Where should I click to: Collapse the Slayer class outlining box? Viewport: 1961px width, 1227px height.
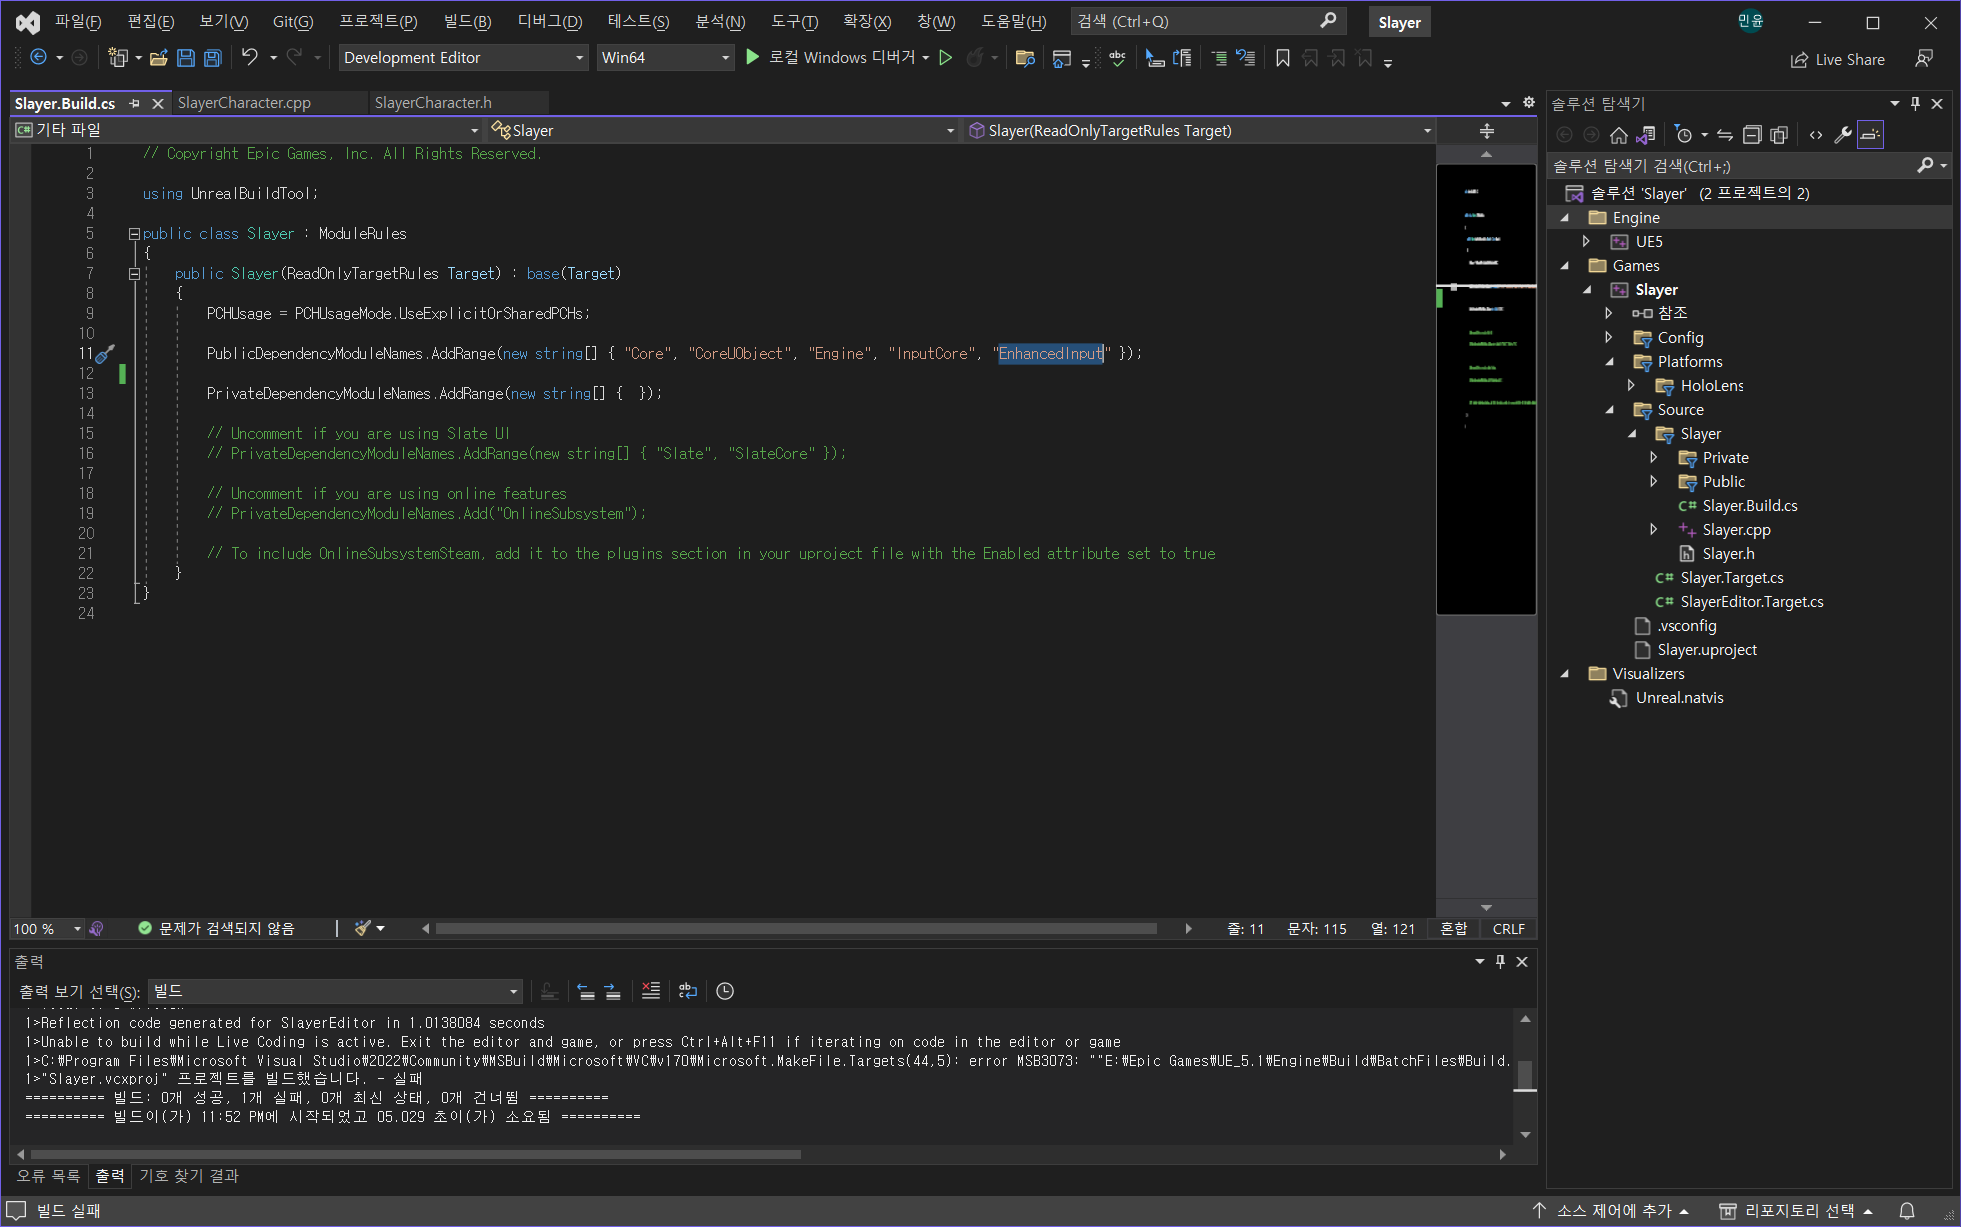pyautogui.click(x=134, y=234)
